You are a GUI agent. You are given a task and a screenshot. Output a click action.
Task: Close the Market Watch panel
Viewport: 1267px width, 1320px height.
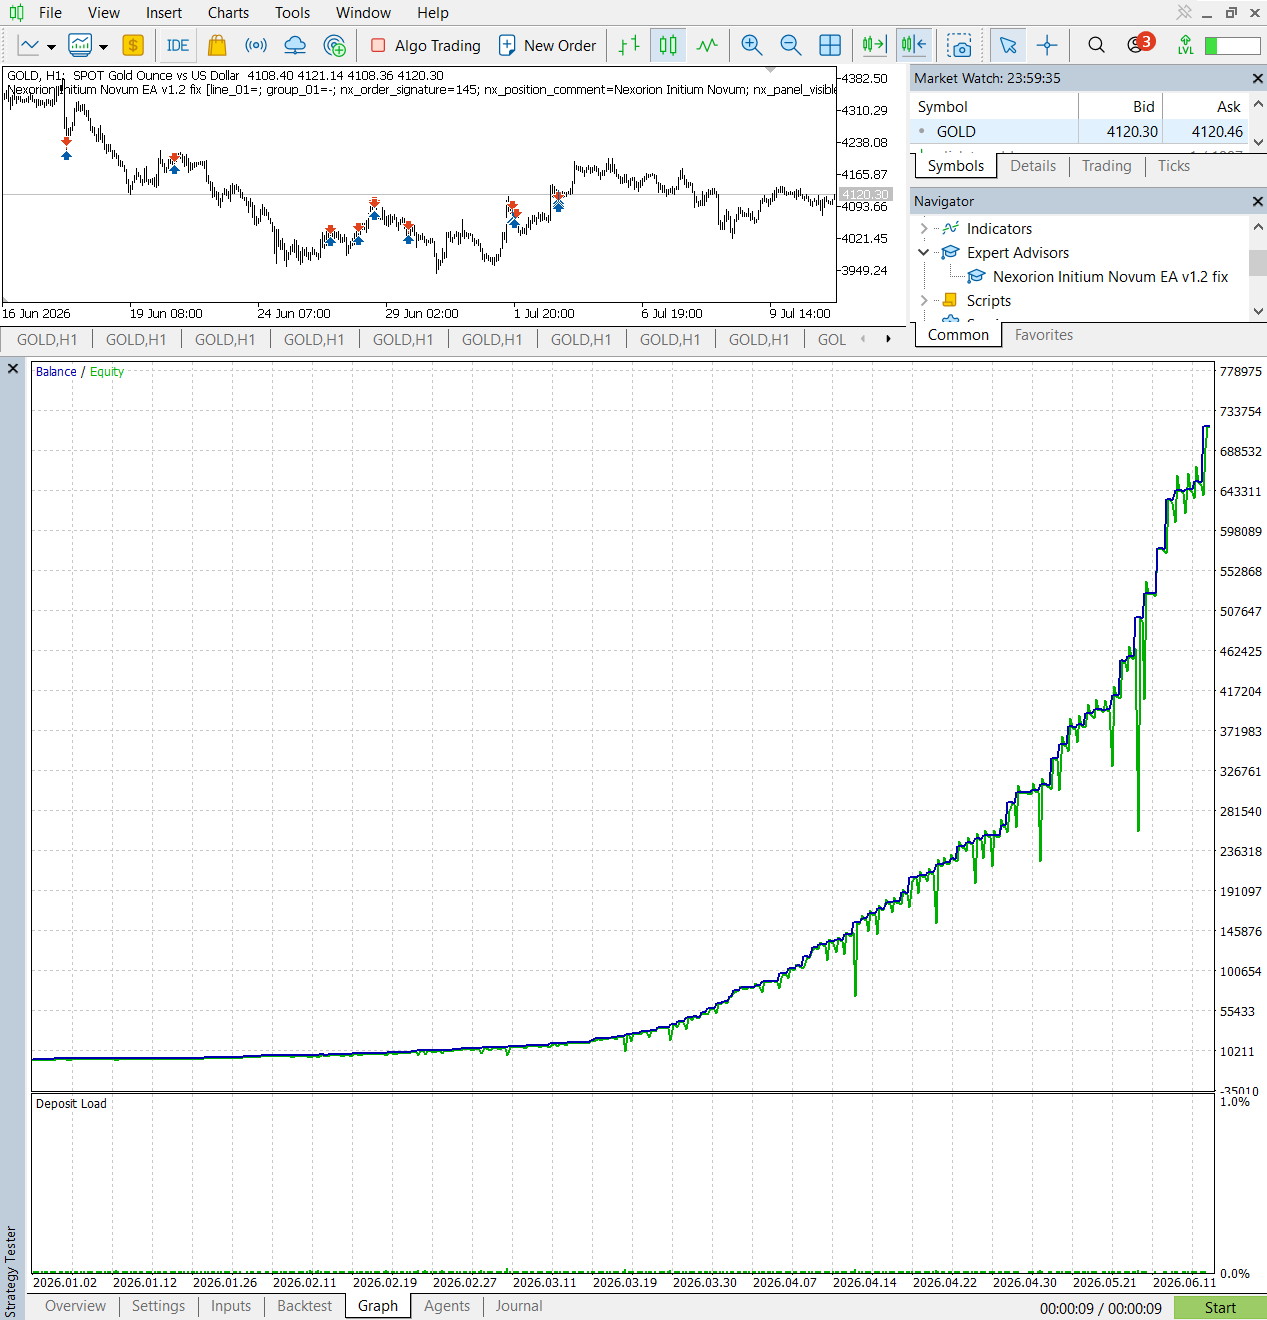pos(1257,78)
